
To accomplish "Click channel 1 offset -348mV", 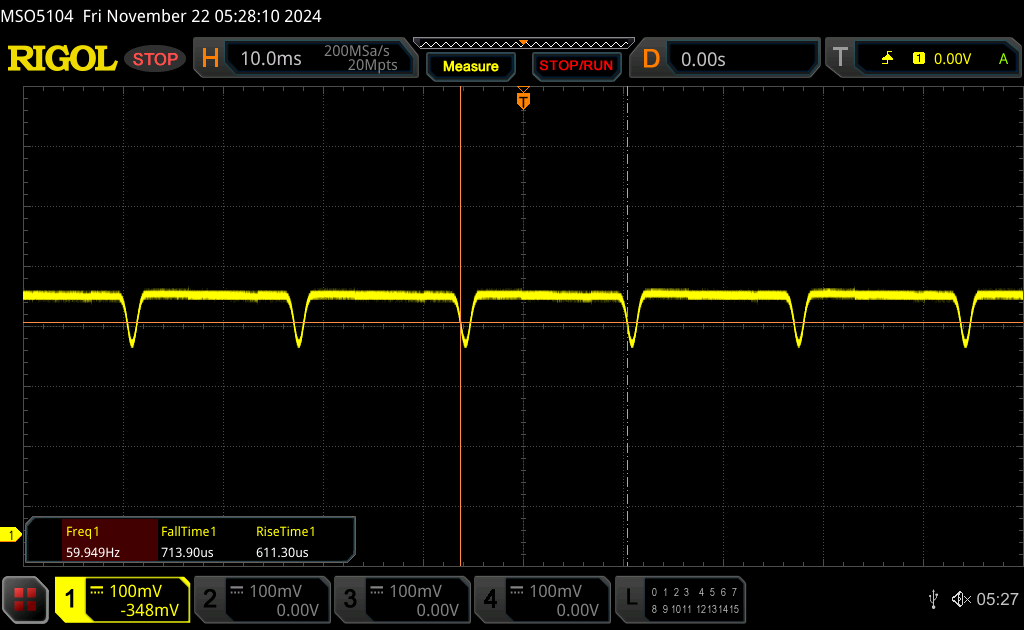I will coord(150,610).
